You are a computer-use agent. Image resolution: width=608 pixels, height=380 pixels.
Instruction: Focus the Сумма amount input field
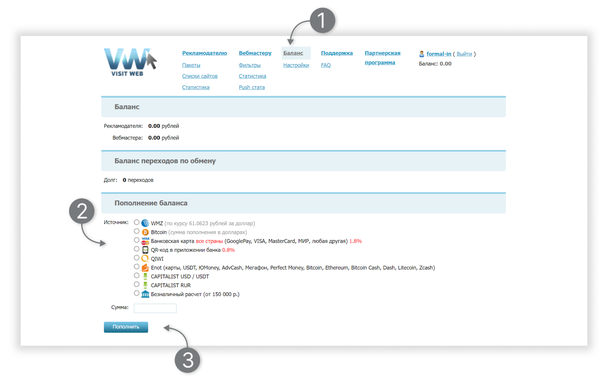(x=155, y=308)
